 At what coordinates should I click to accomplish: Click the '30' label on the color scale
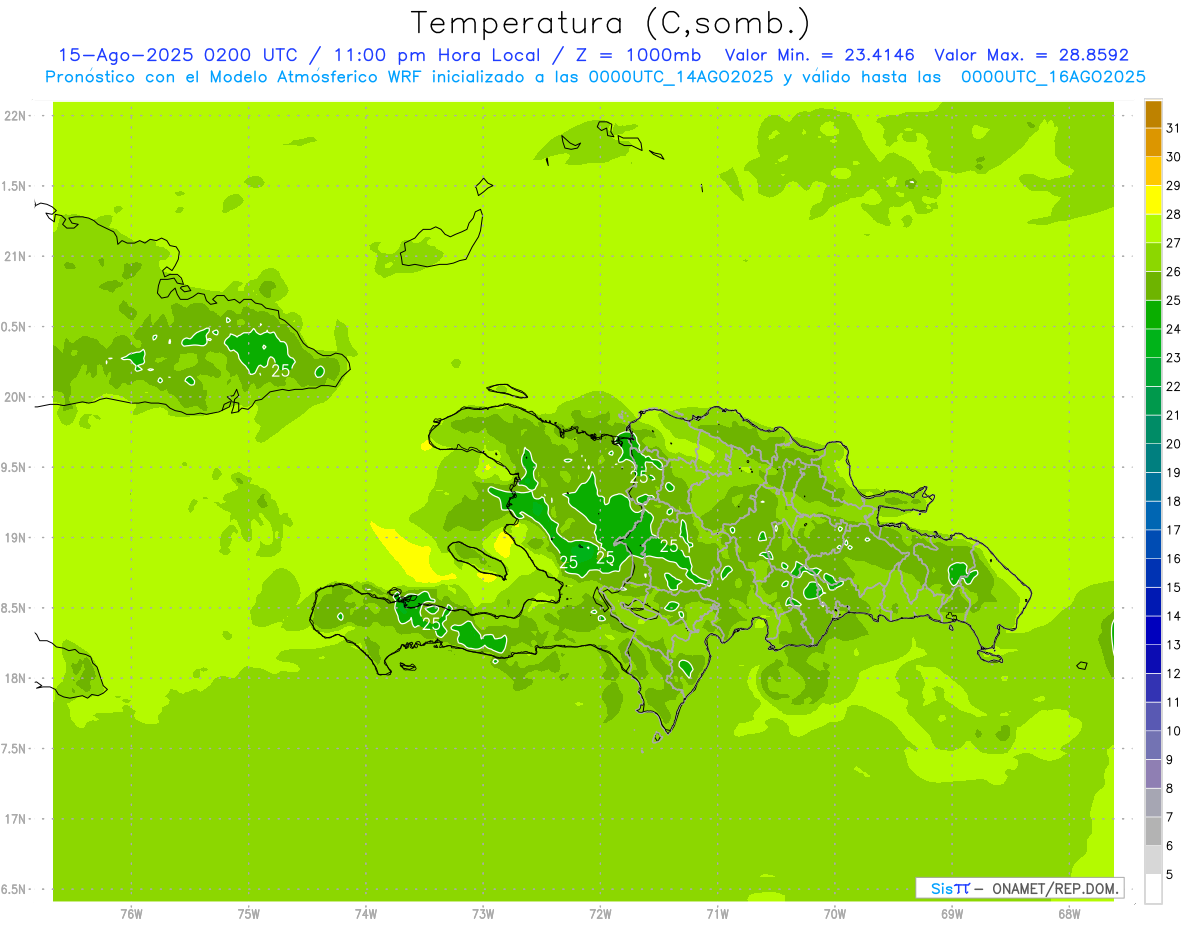pos(1174,157)
